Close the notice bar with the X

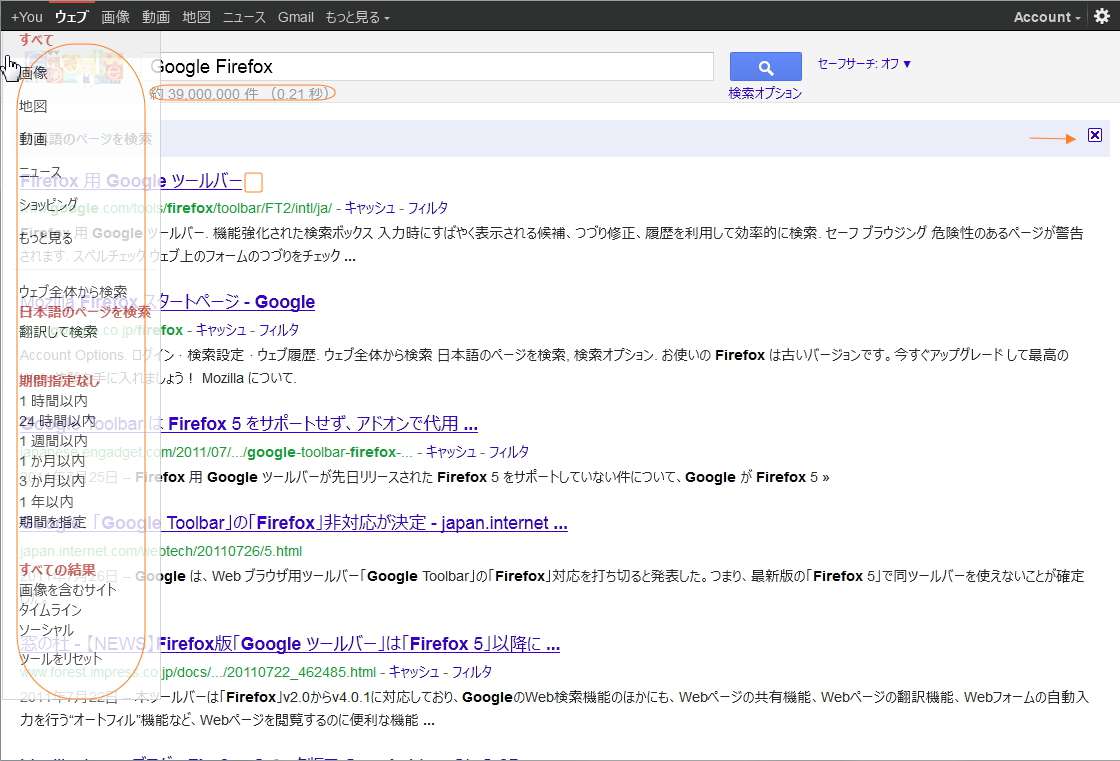pyautogui.click(x=1094, y=135)
